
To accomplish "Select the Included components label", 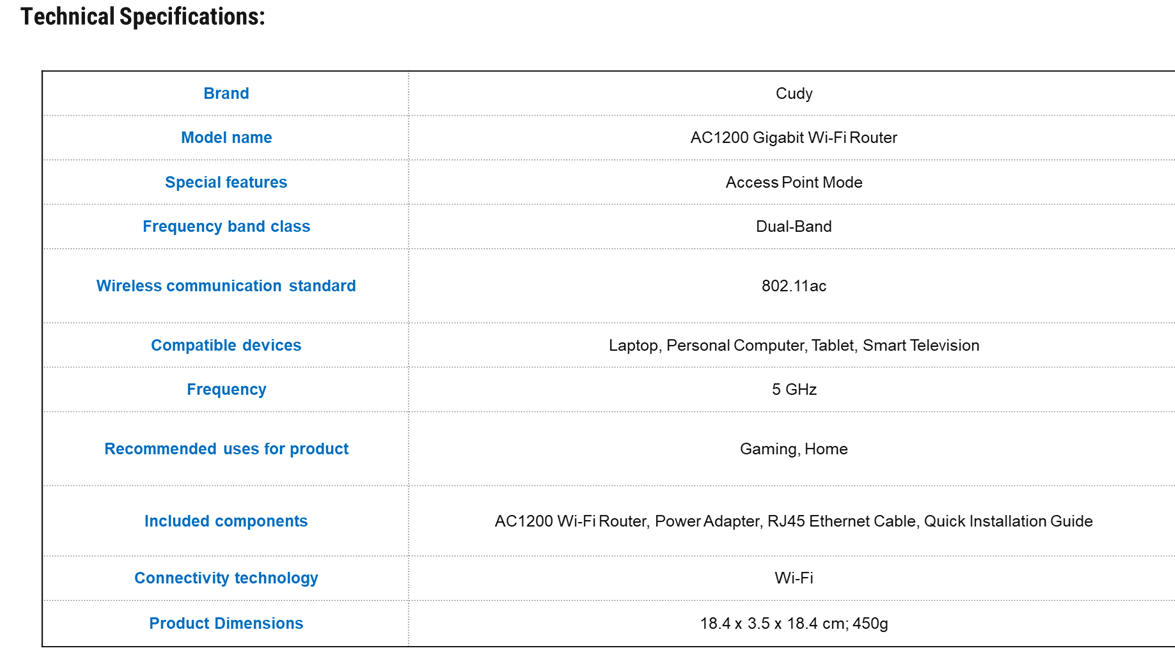I will (226, 521).
